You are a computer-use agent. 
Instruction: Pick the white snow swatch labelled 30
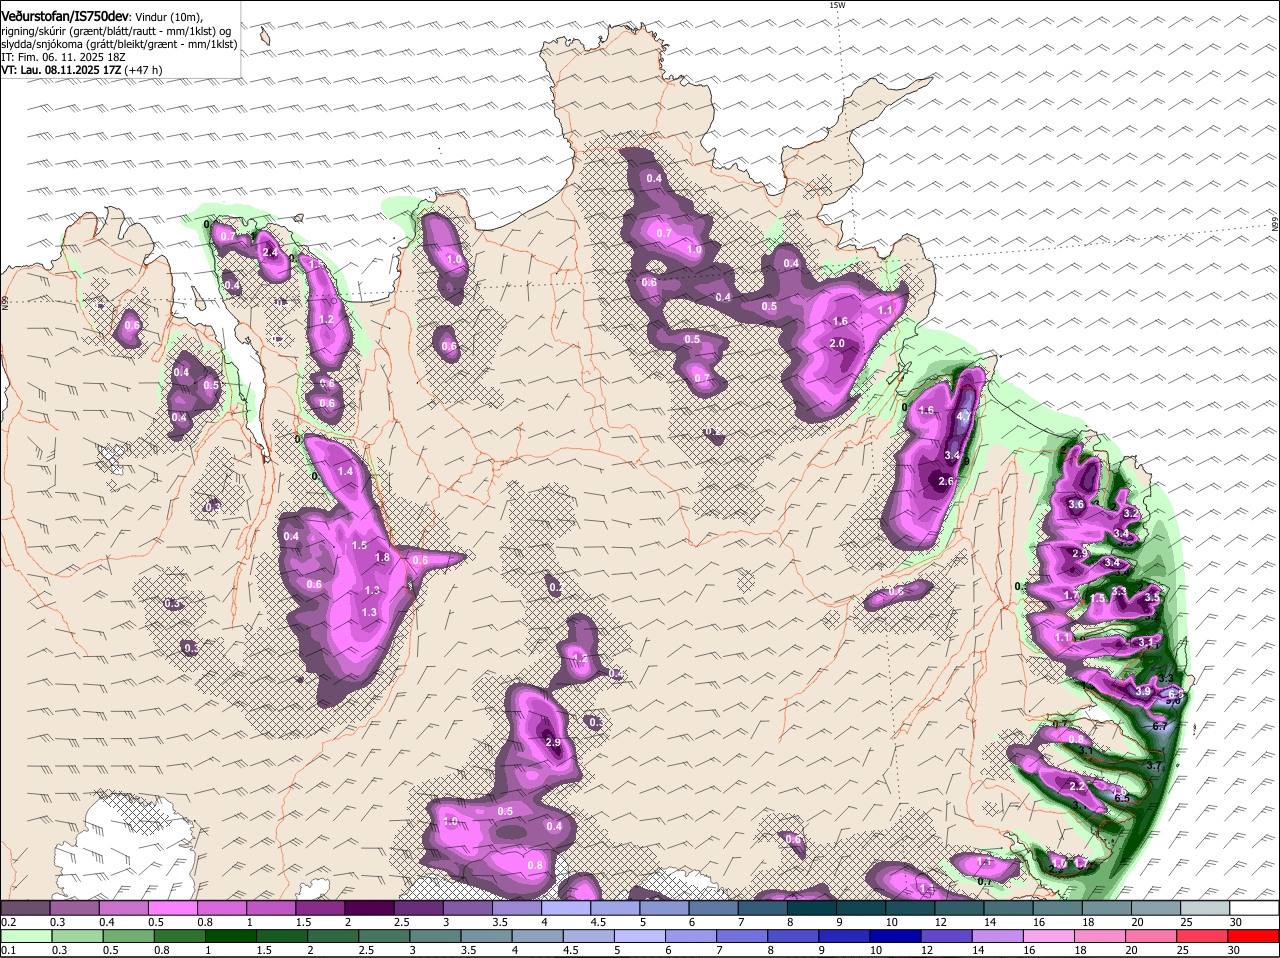click(x=1254, y=908)
